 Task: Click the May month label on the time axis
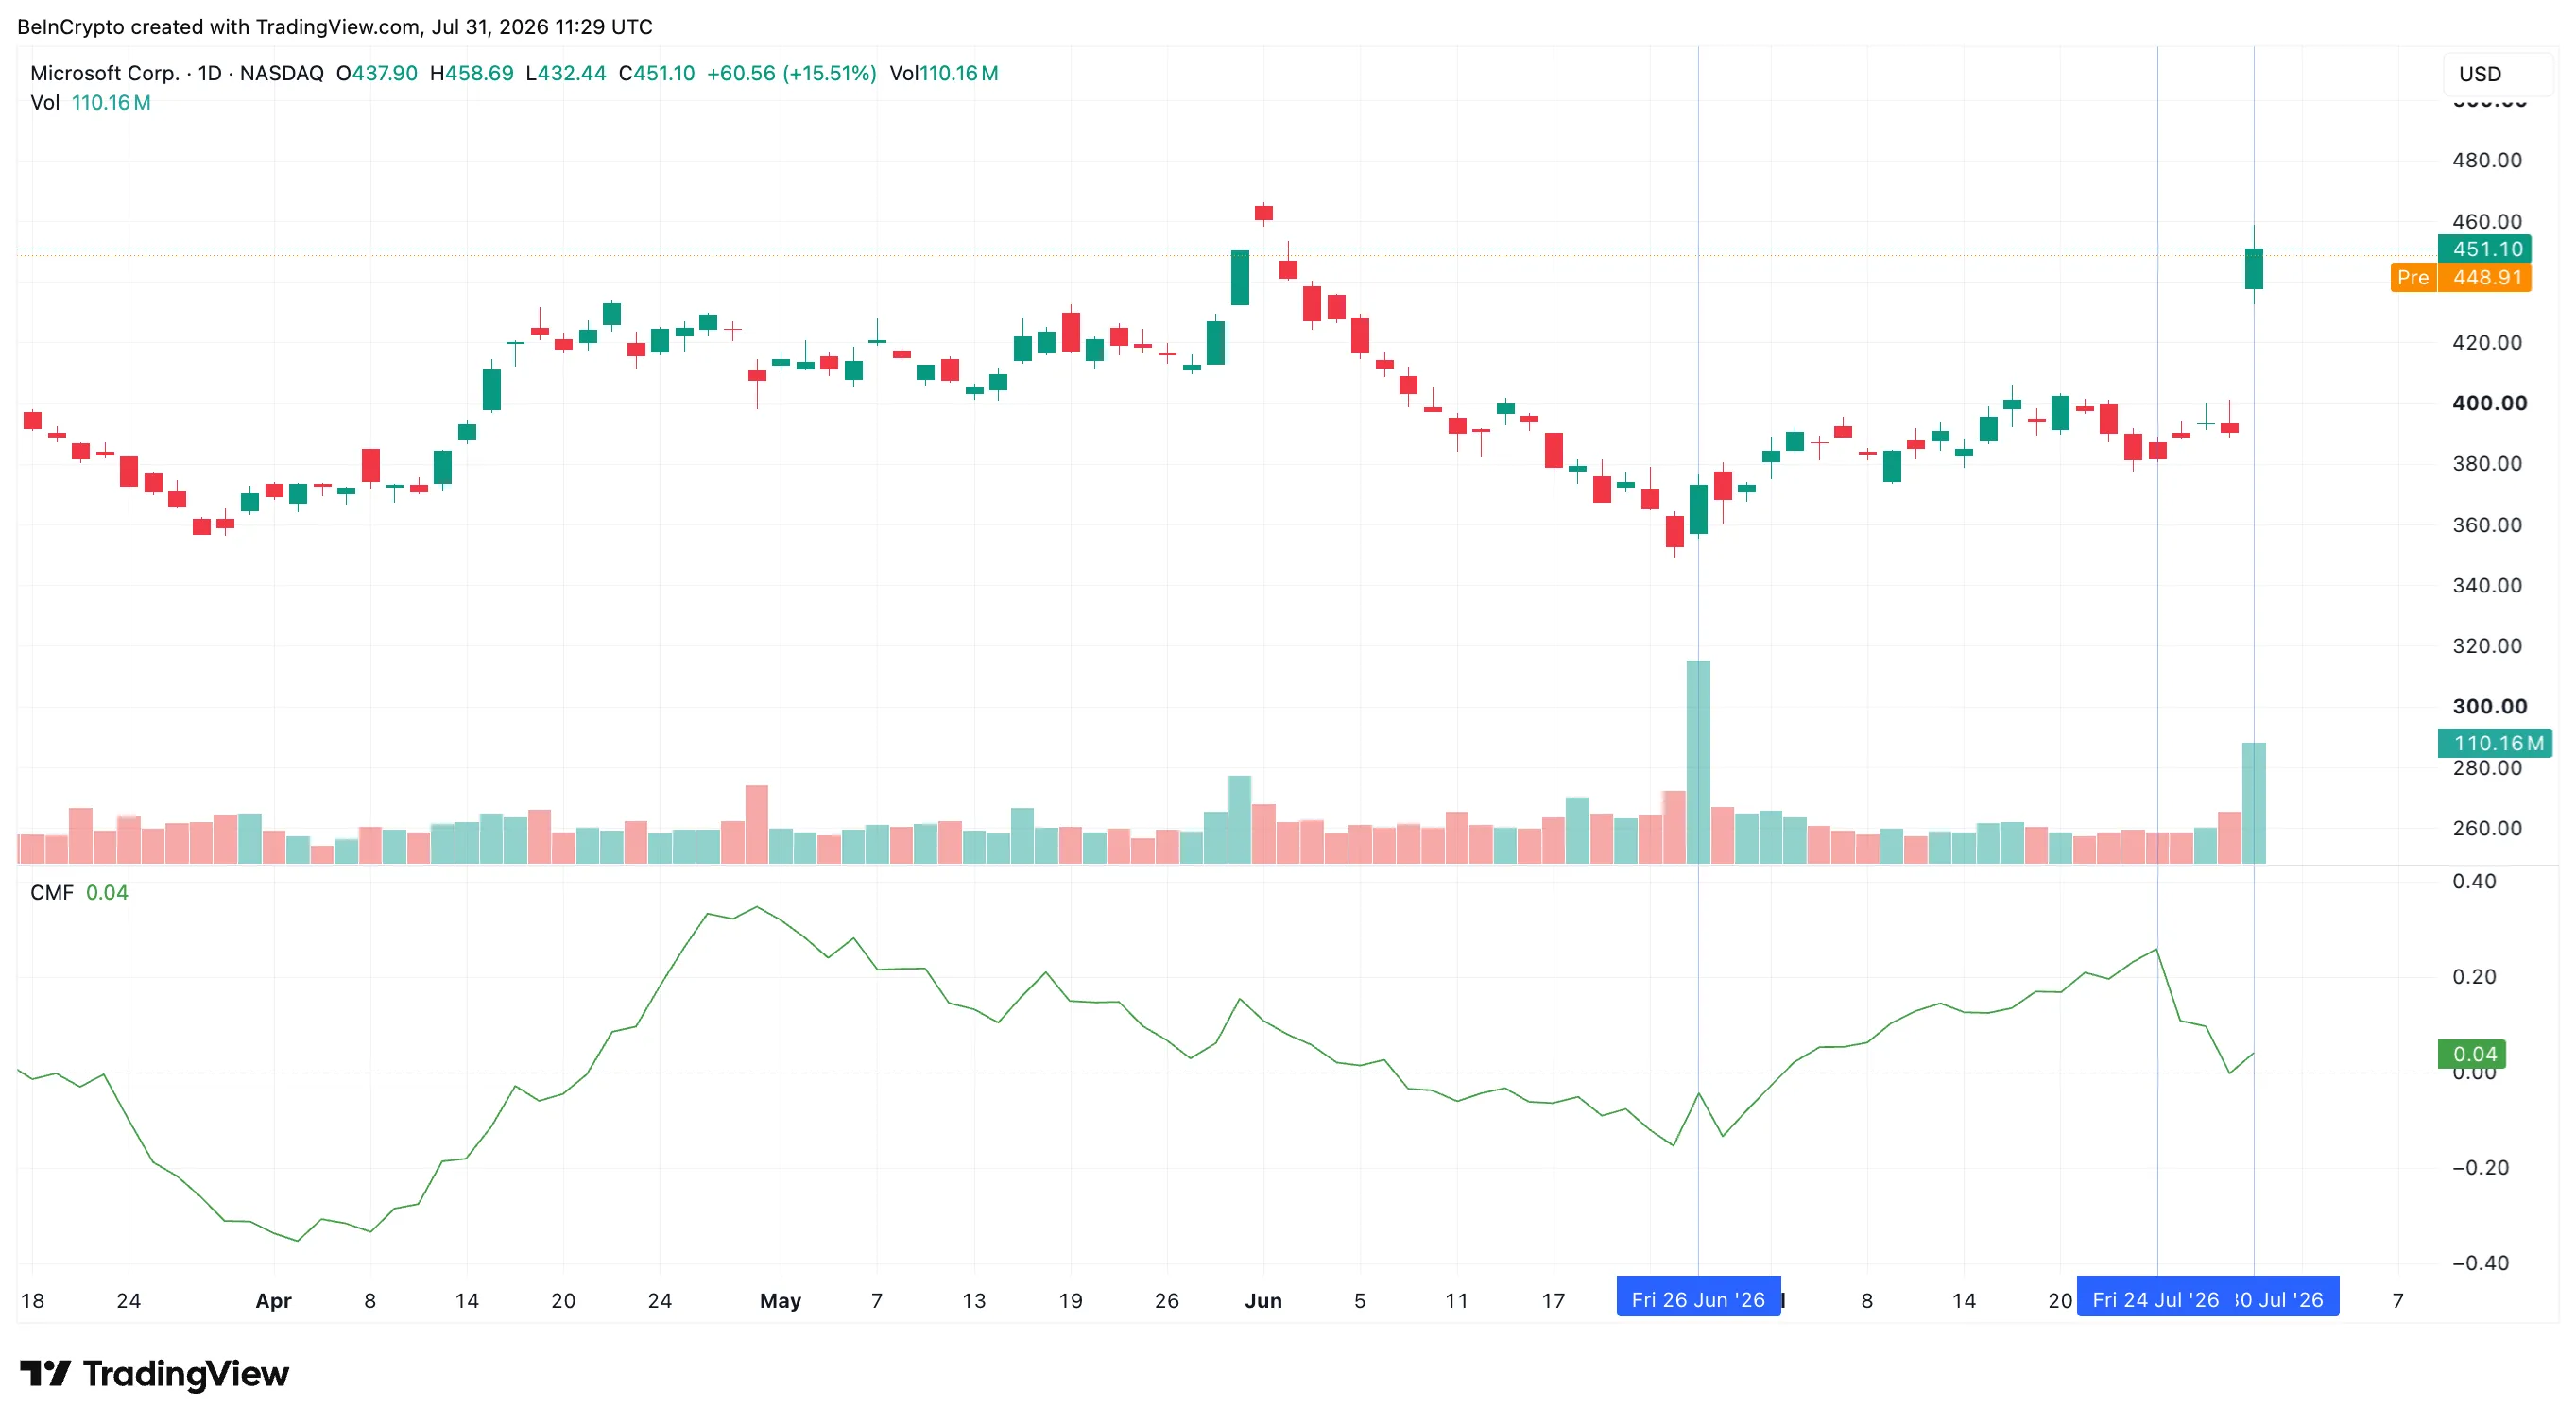(780, 1300)
